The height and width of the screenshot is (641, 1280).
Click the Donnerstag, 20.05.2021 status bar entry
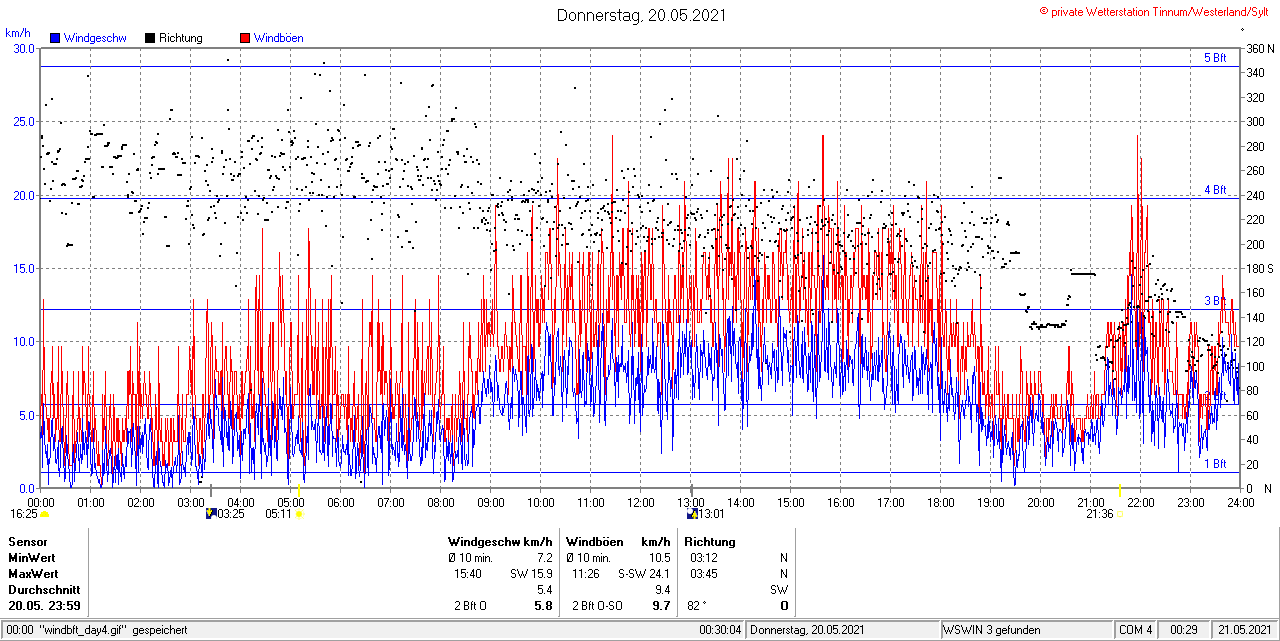(x=809, y=630)
